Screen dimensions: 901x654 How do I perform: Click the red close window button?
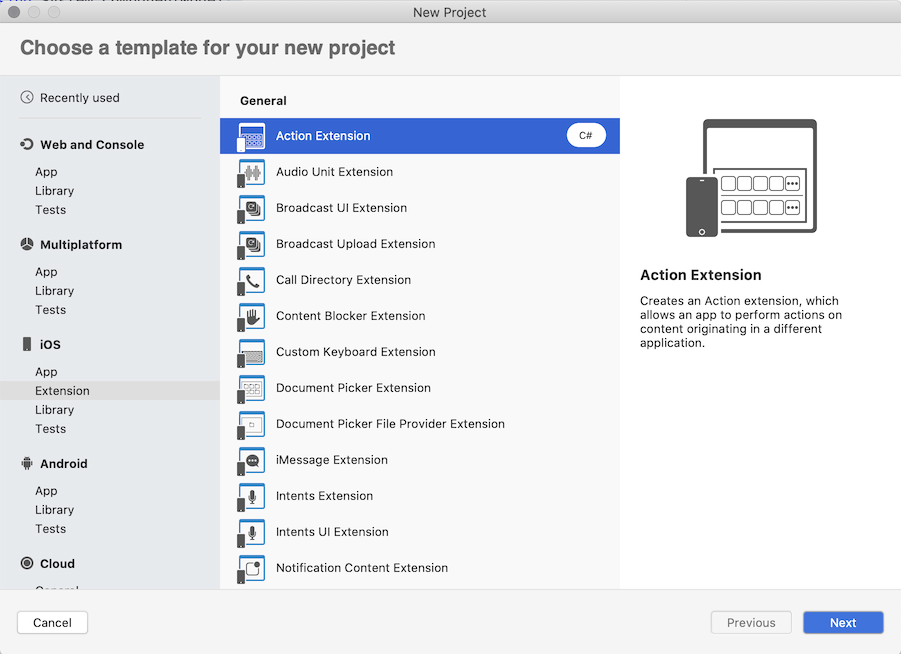point(14,12)
